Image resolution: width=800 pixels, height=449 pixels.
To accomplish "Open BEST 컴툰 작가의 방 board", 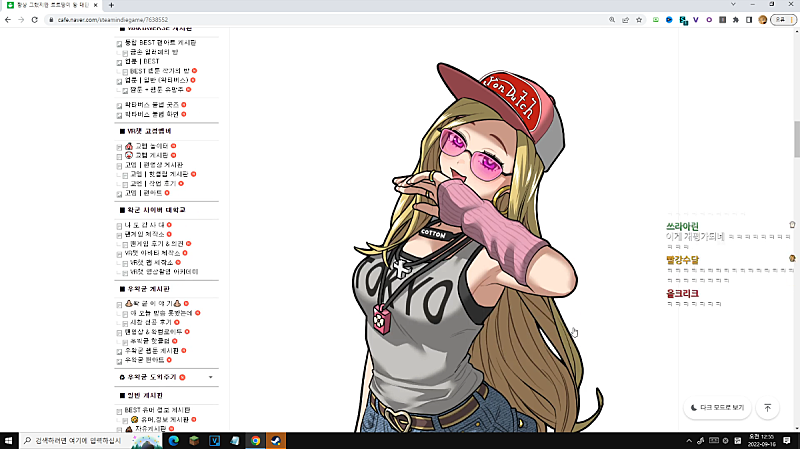I will point(160,71).
